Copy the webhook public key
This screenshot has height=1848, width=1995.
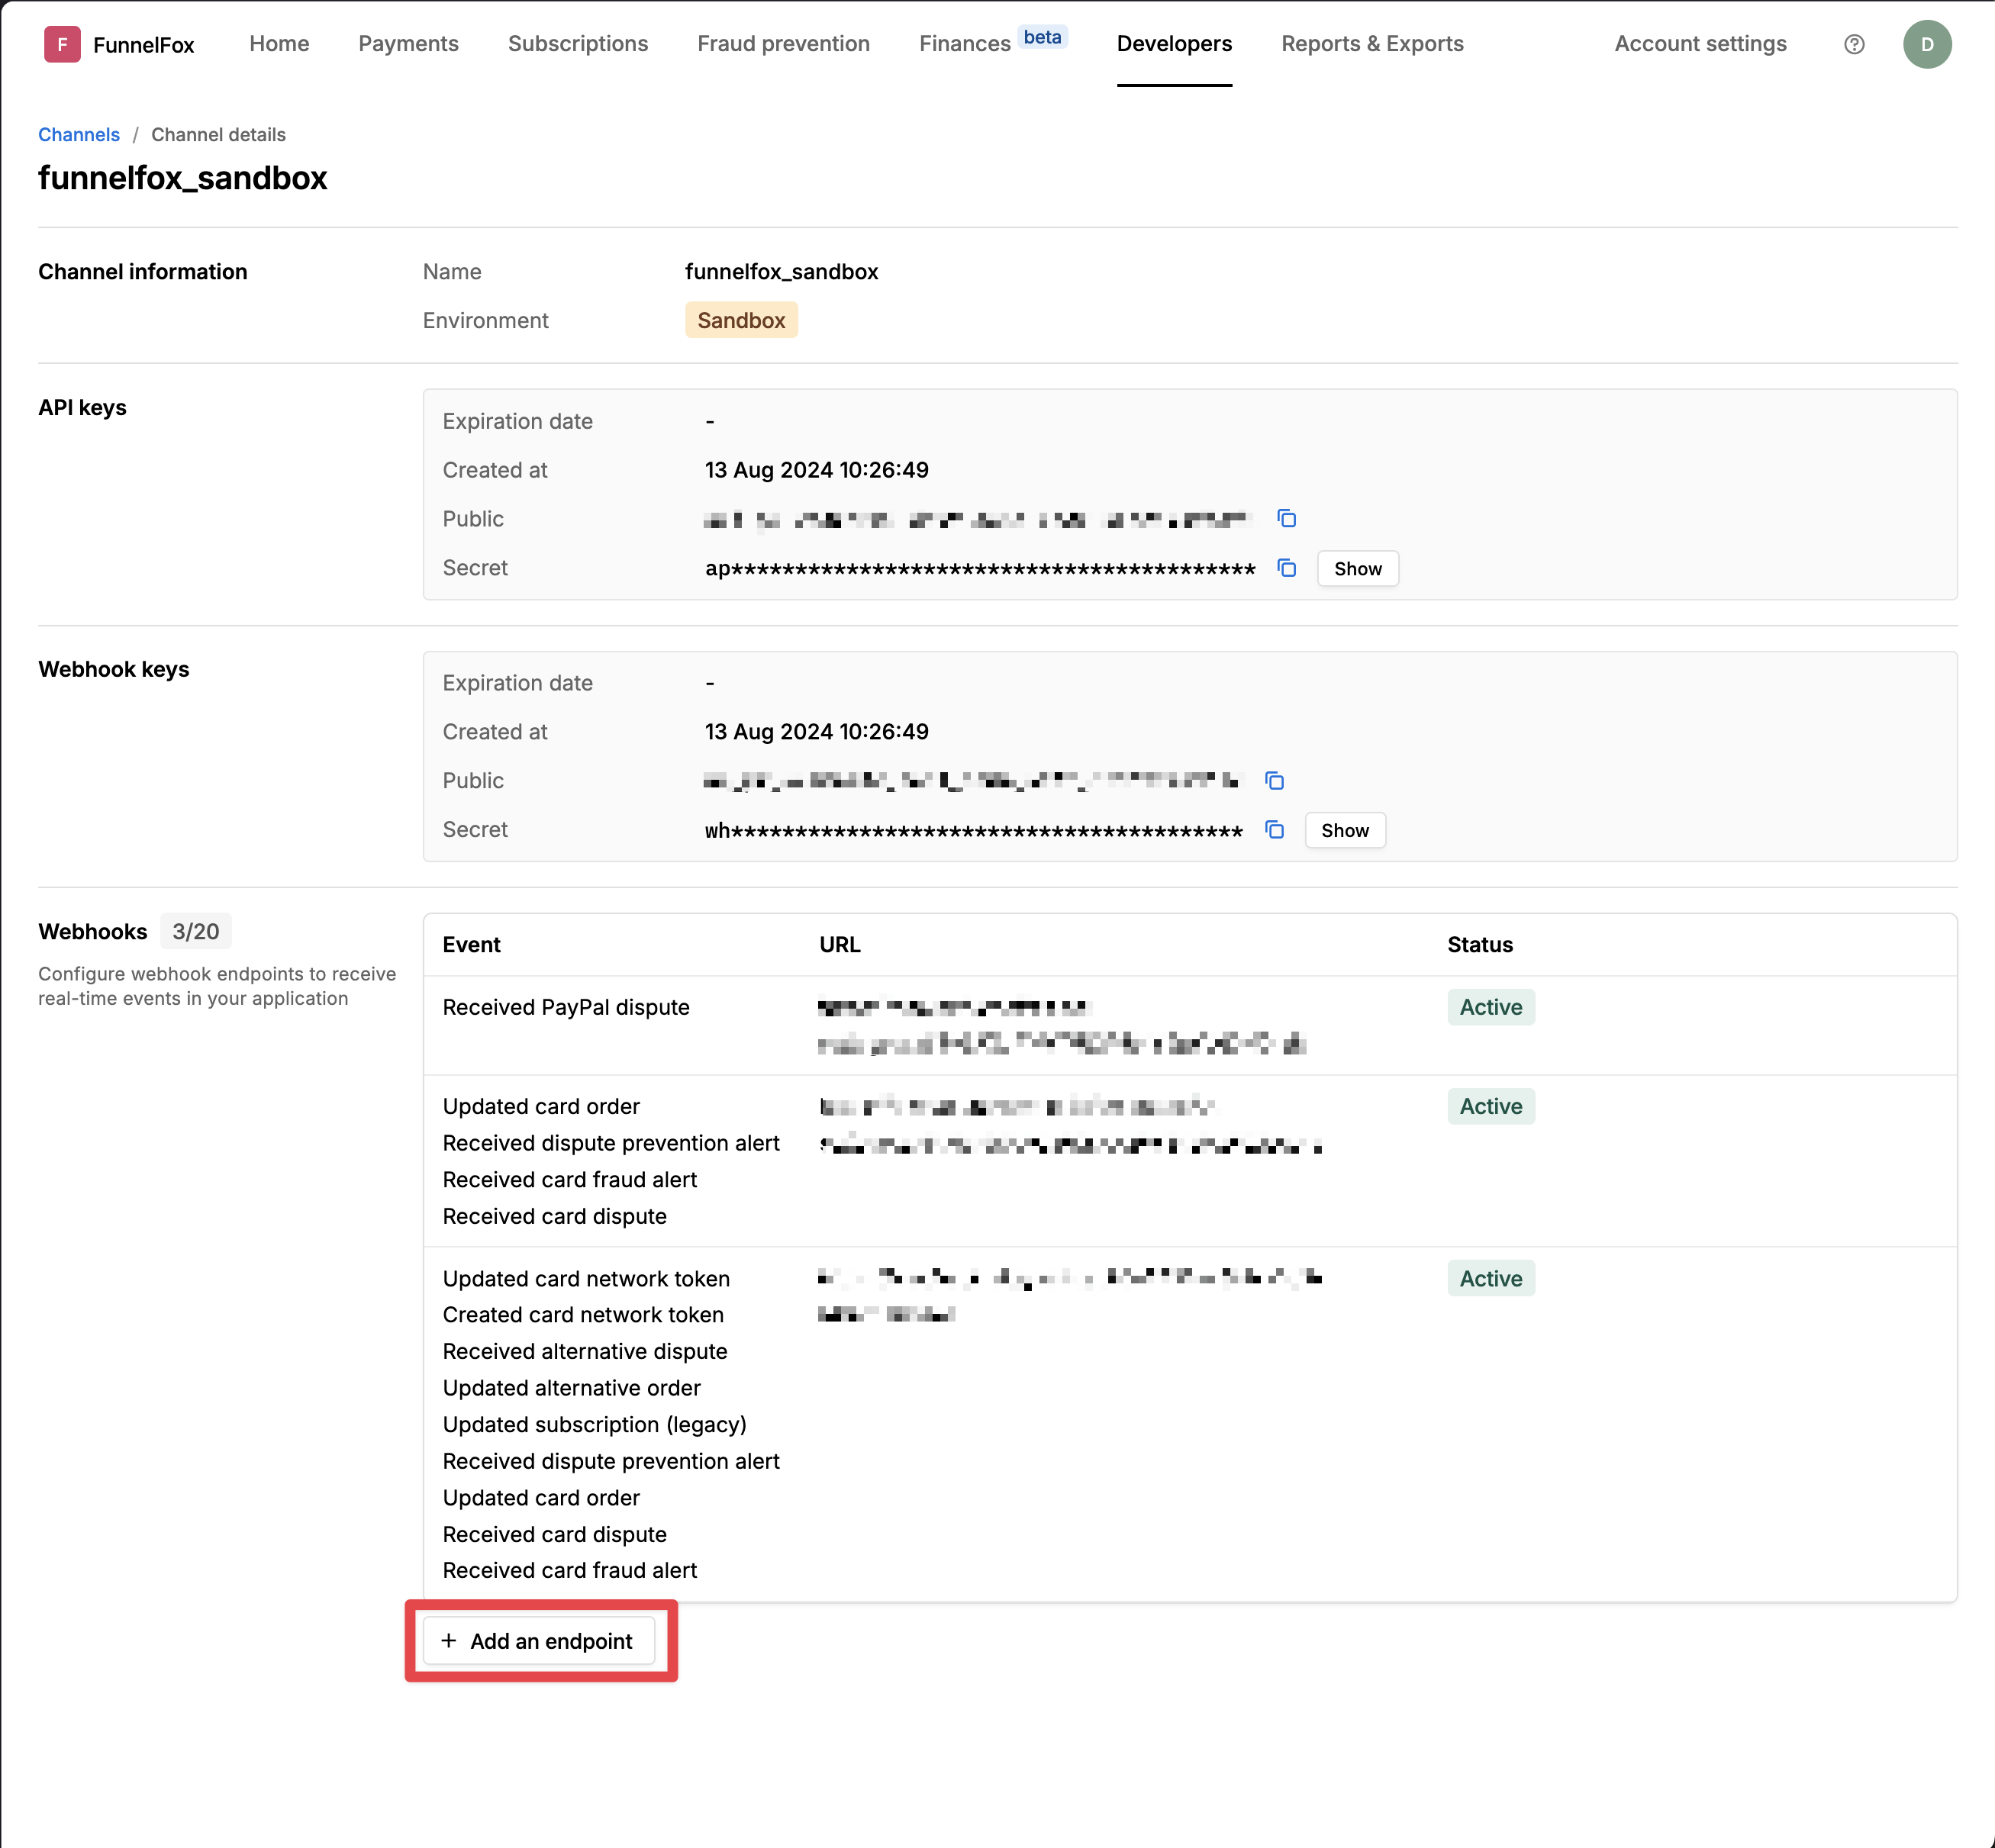pos(1274,781)
